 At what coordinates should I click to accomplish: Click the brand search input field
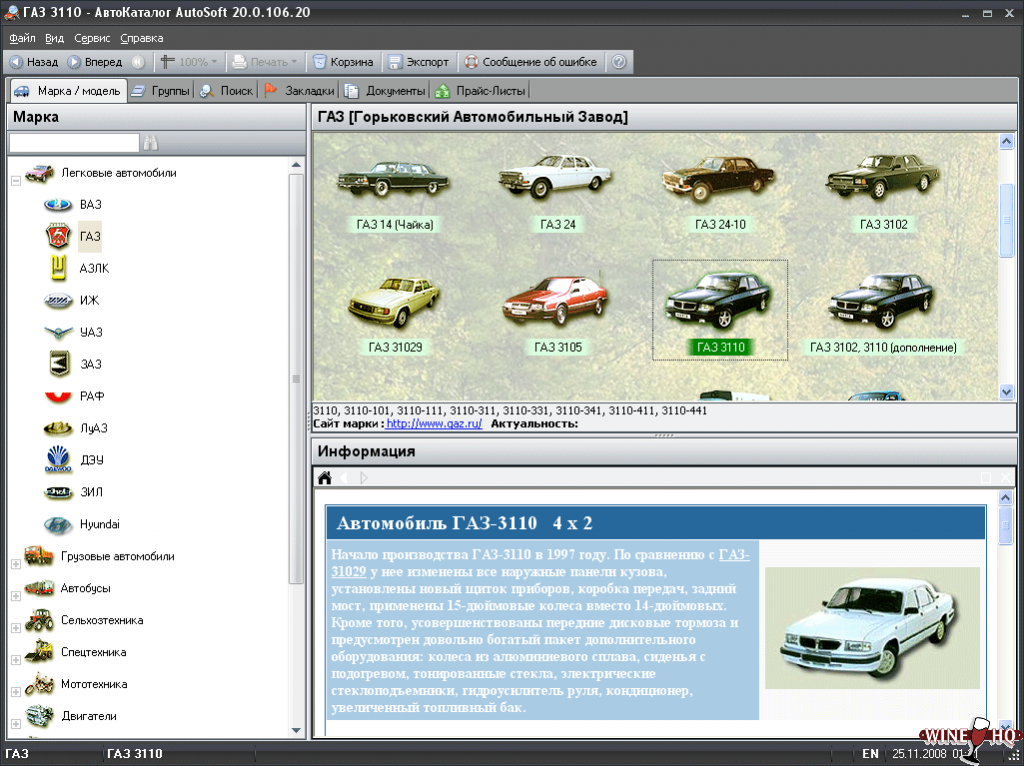(74, 143)
